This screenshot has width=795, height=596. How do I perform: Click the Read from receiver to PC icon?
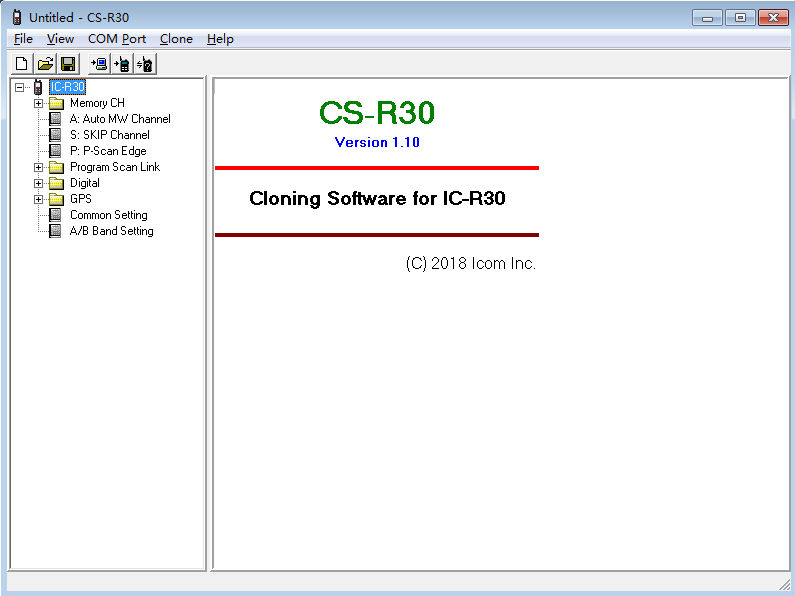tap(99, 64)
